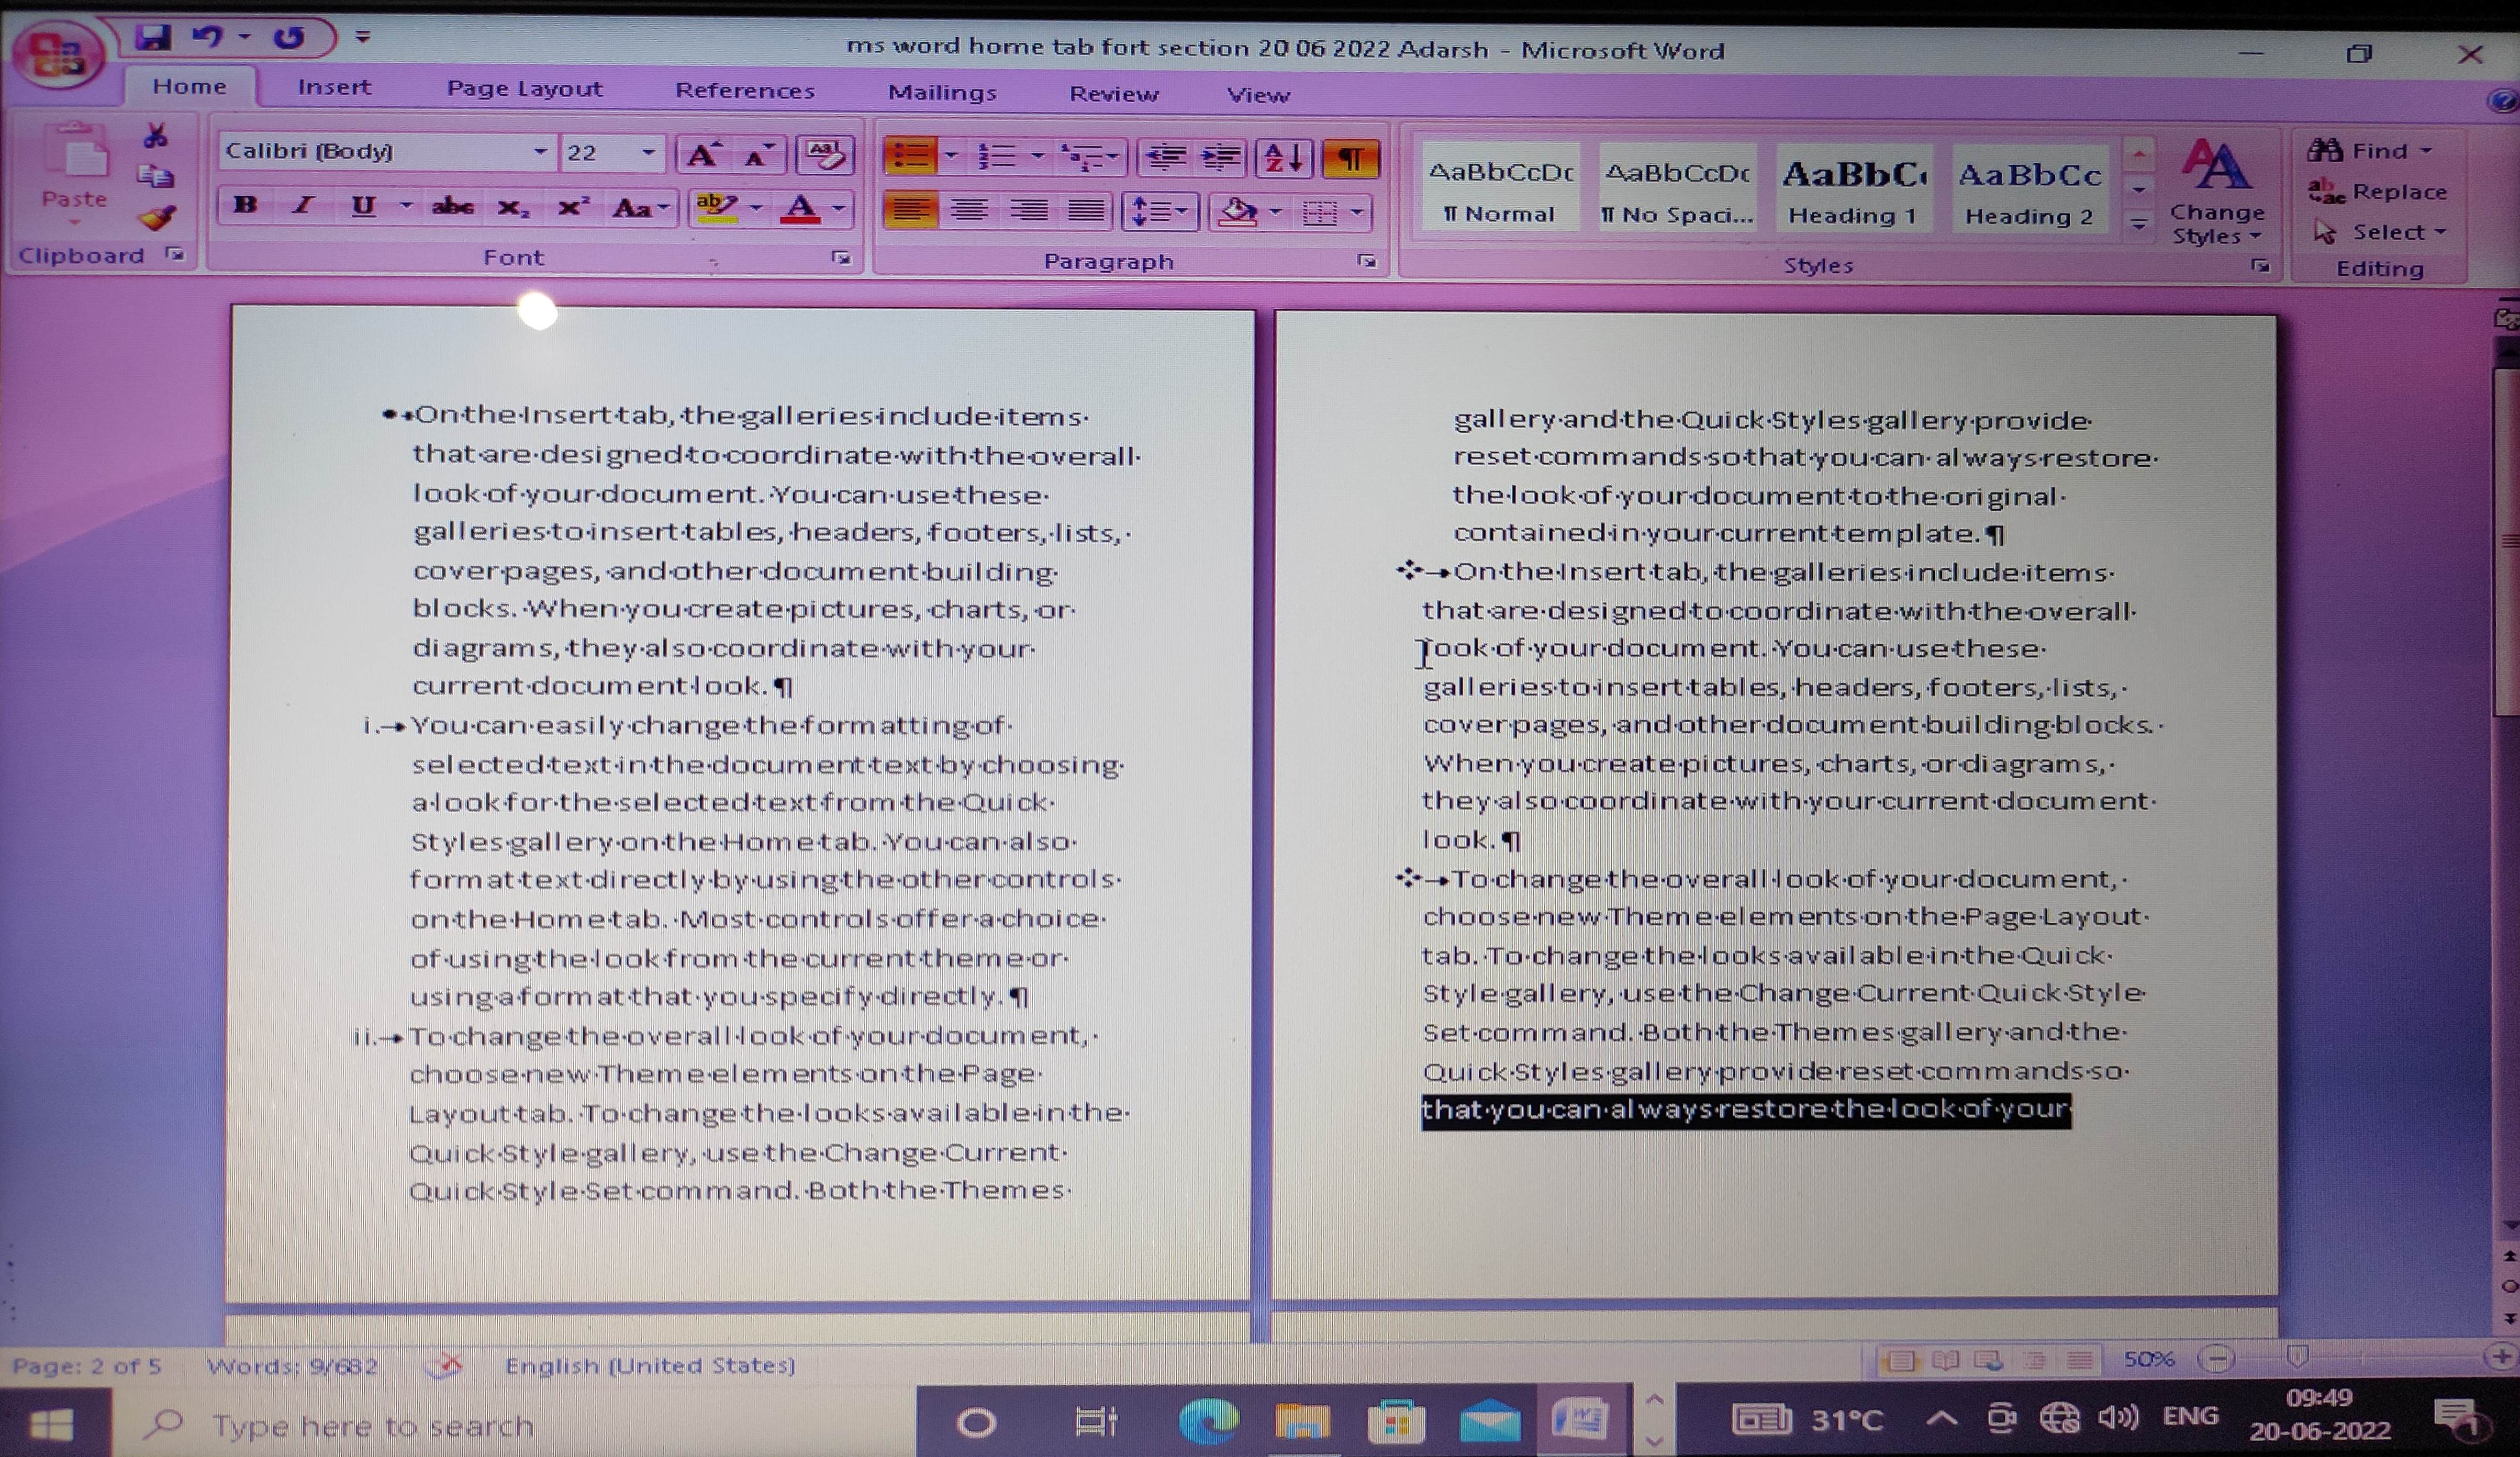Viewport: 2520px width, 1457px height.
Task: Click the Format Painter brush icon
Action: [156, 218]
